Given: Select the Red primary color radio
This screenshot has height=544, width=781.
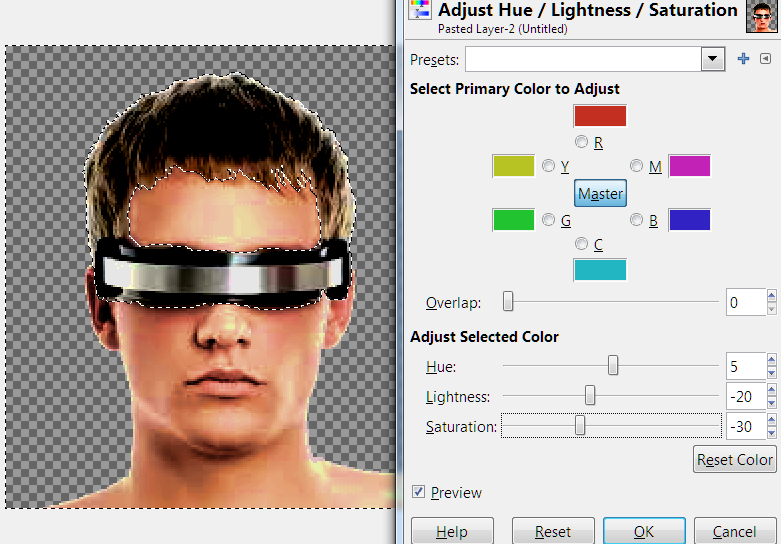Looking at the screenshot, I should [x=582, y=143].
